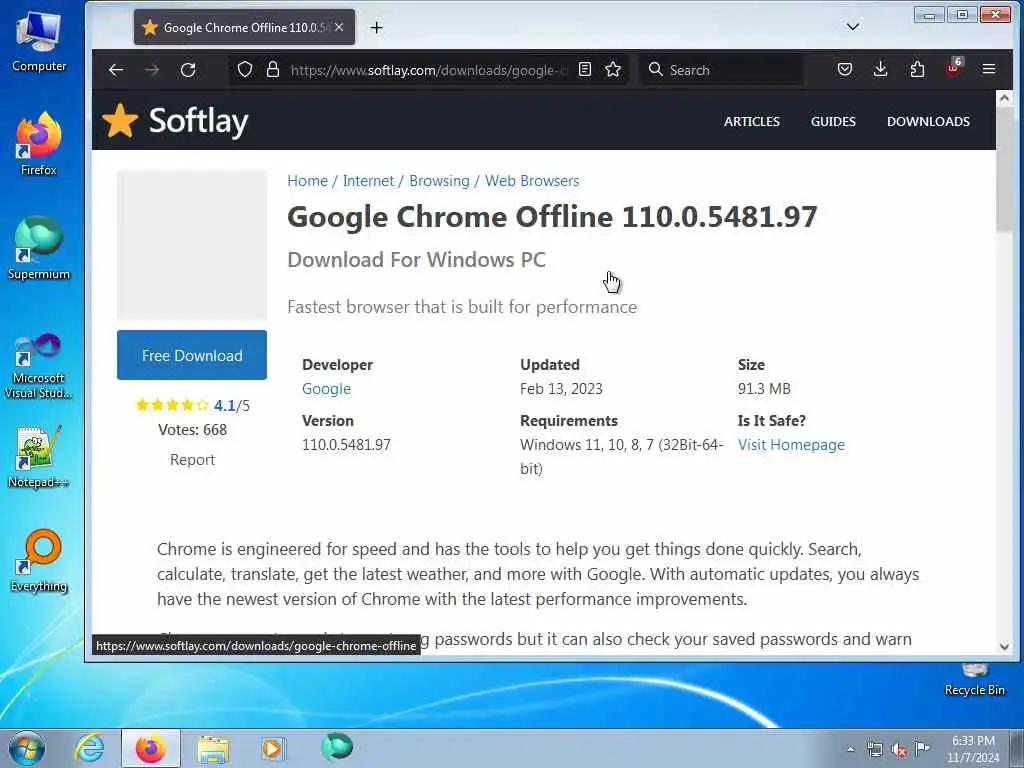The image size is (1024, 768).
Task: Select the Recycle Bin desktop icon
Action: (974, 679)
